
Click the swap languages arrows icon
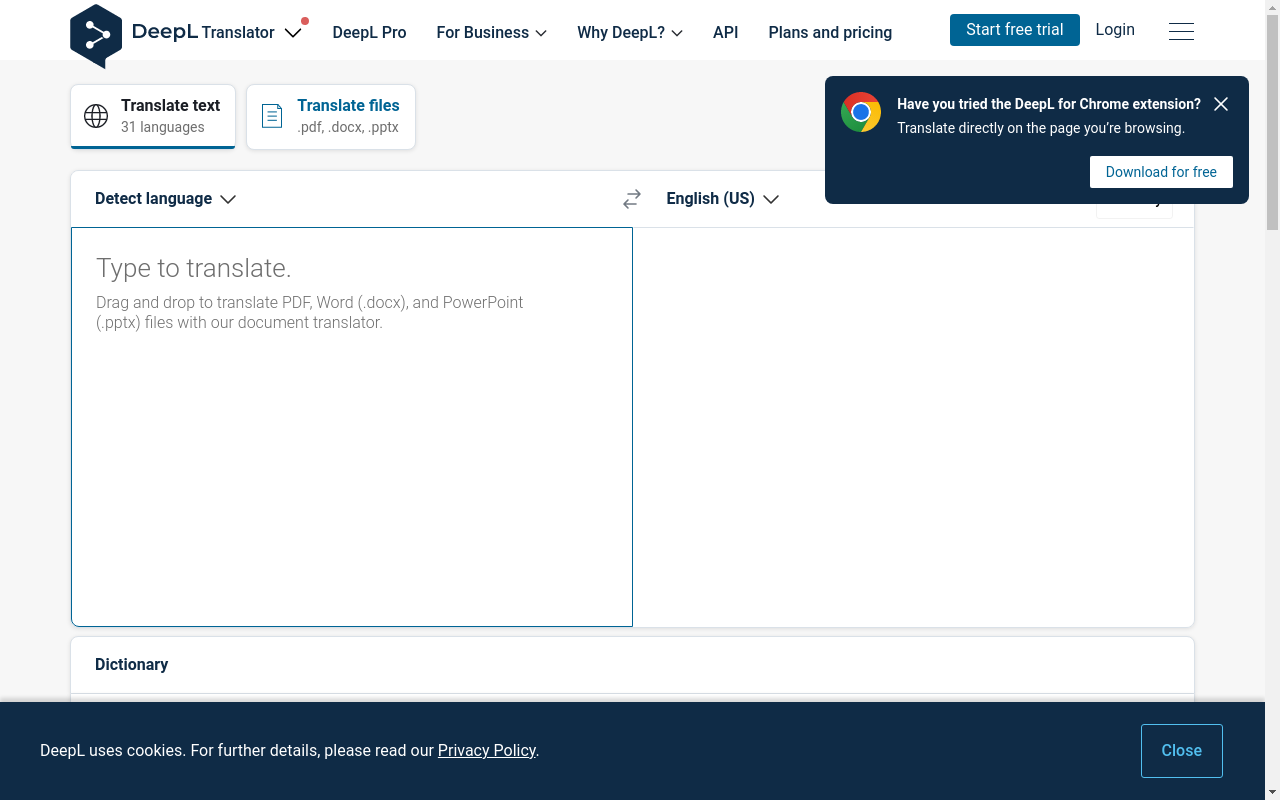pyautogui.click(x=631, y=199)
